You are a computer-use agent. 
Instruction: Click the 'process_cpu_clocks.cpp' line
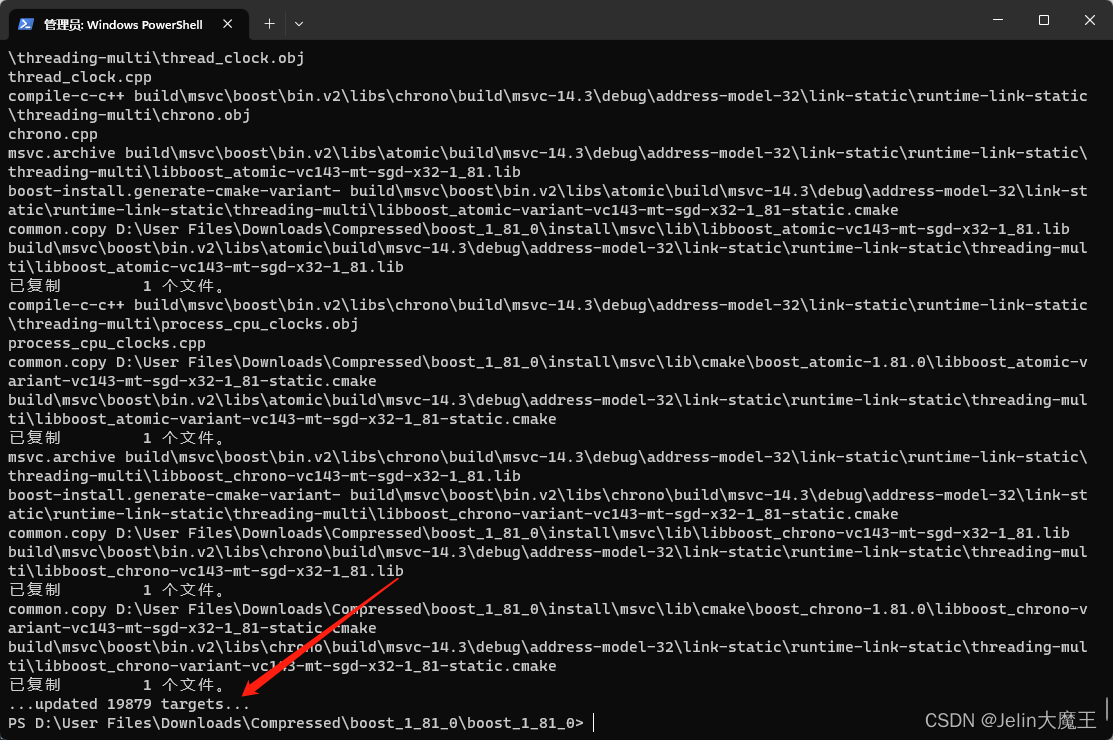[106, 343]
